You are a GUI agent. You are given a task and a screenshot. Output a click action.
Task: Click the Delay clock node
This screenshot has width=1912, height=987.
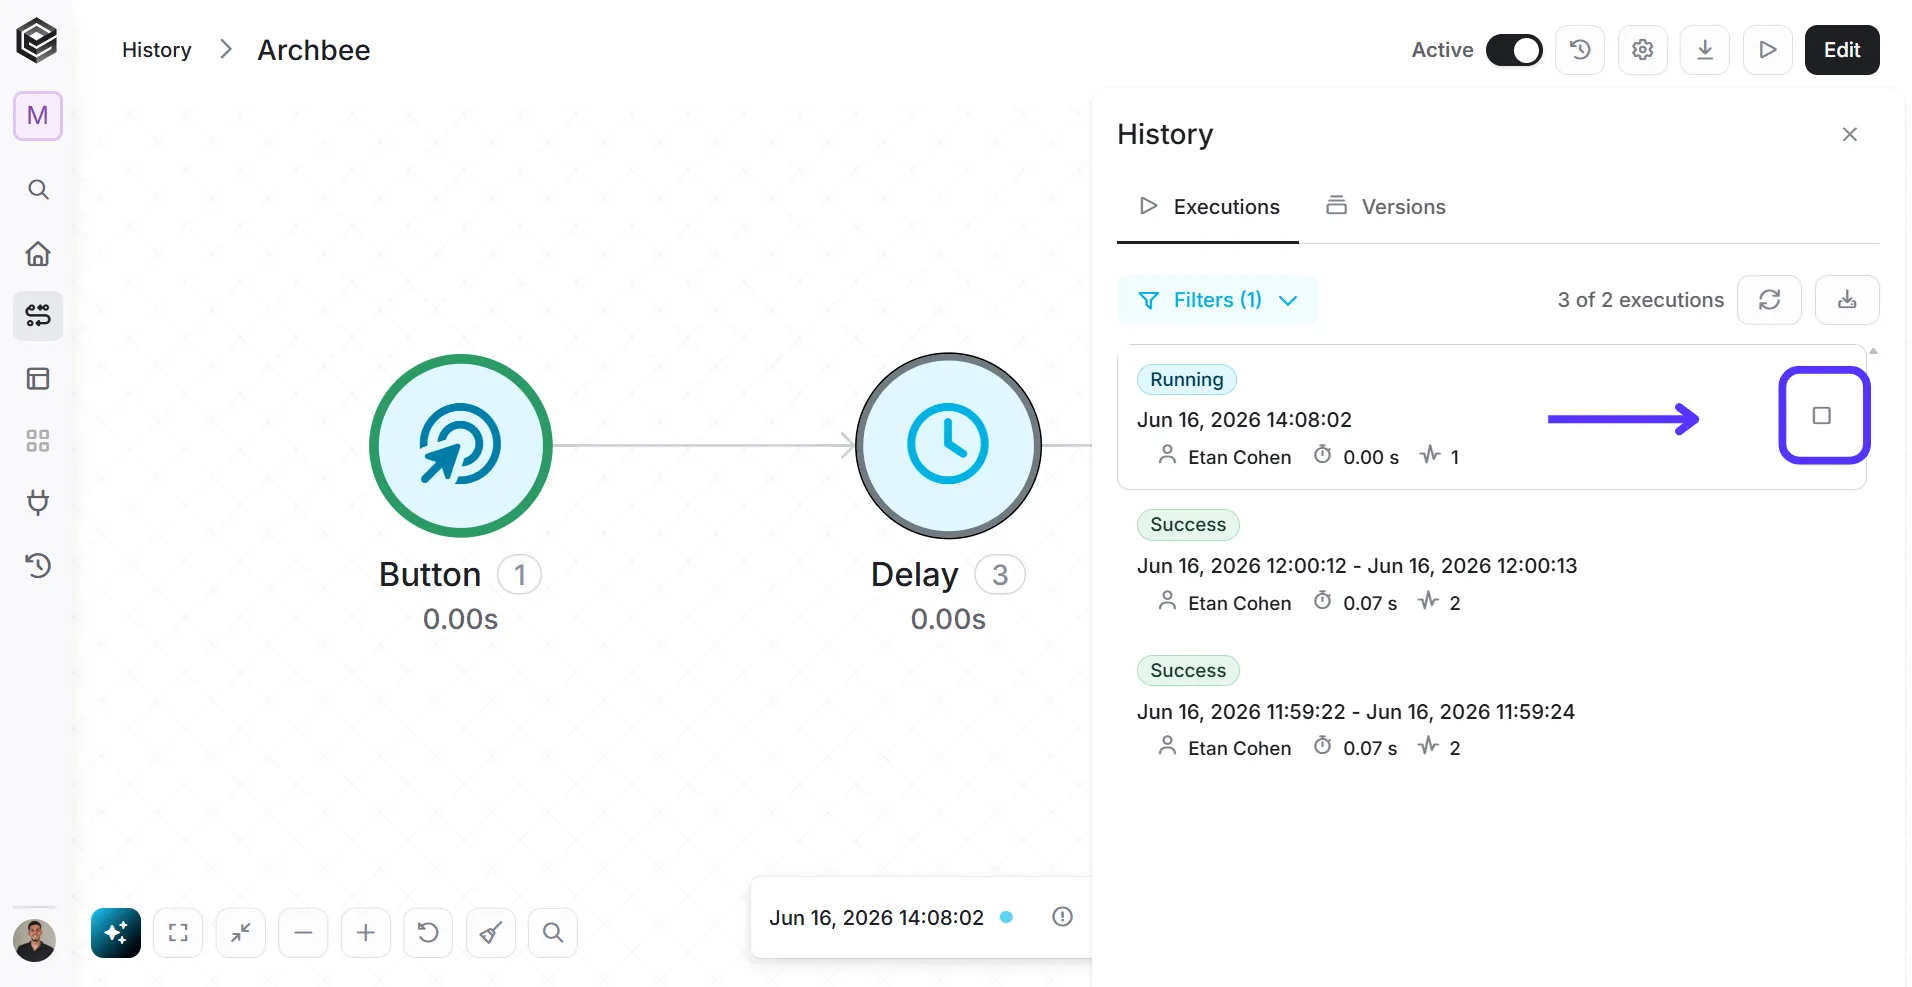[948, 445]
